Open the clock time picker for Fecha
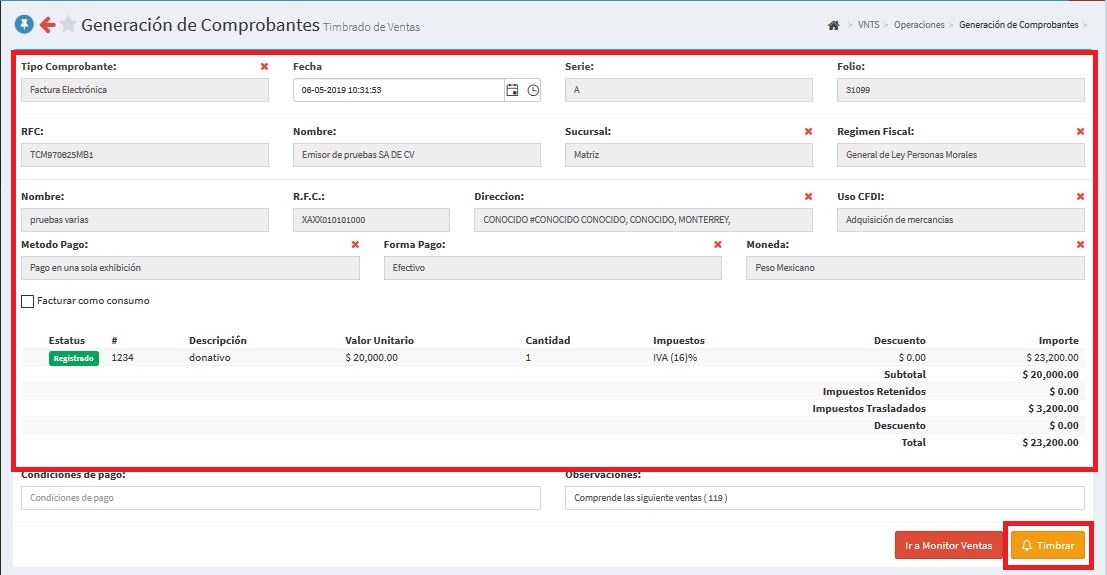Screen dimensions: 1107x575 (533, 90)
